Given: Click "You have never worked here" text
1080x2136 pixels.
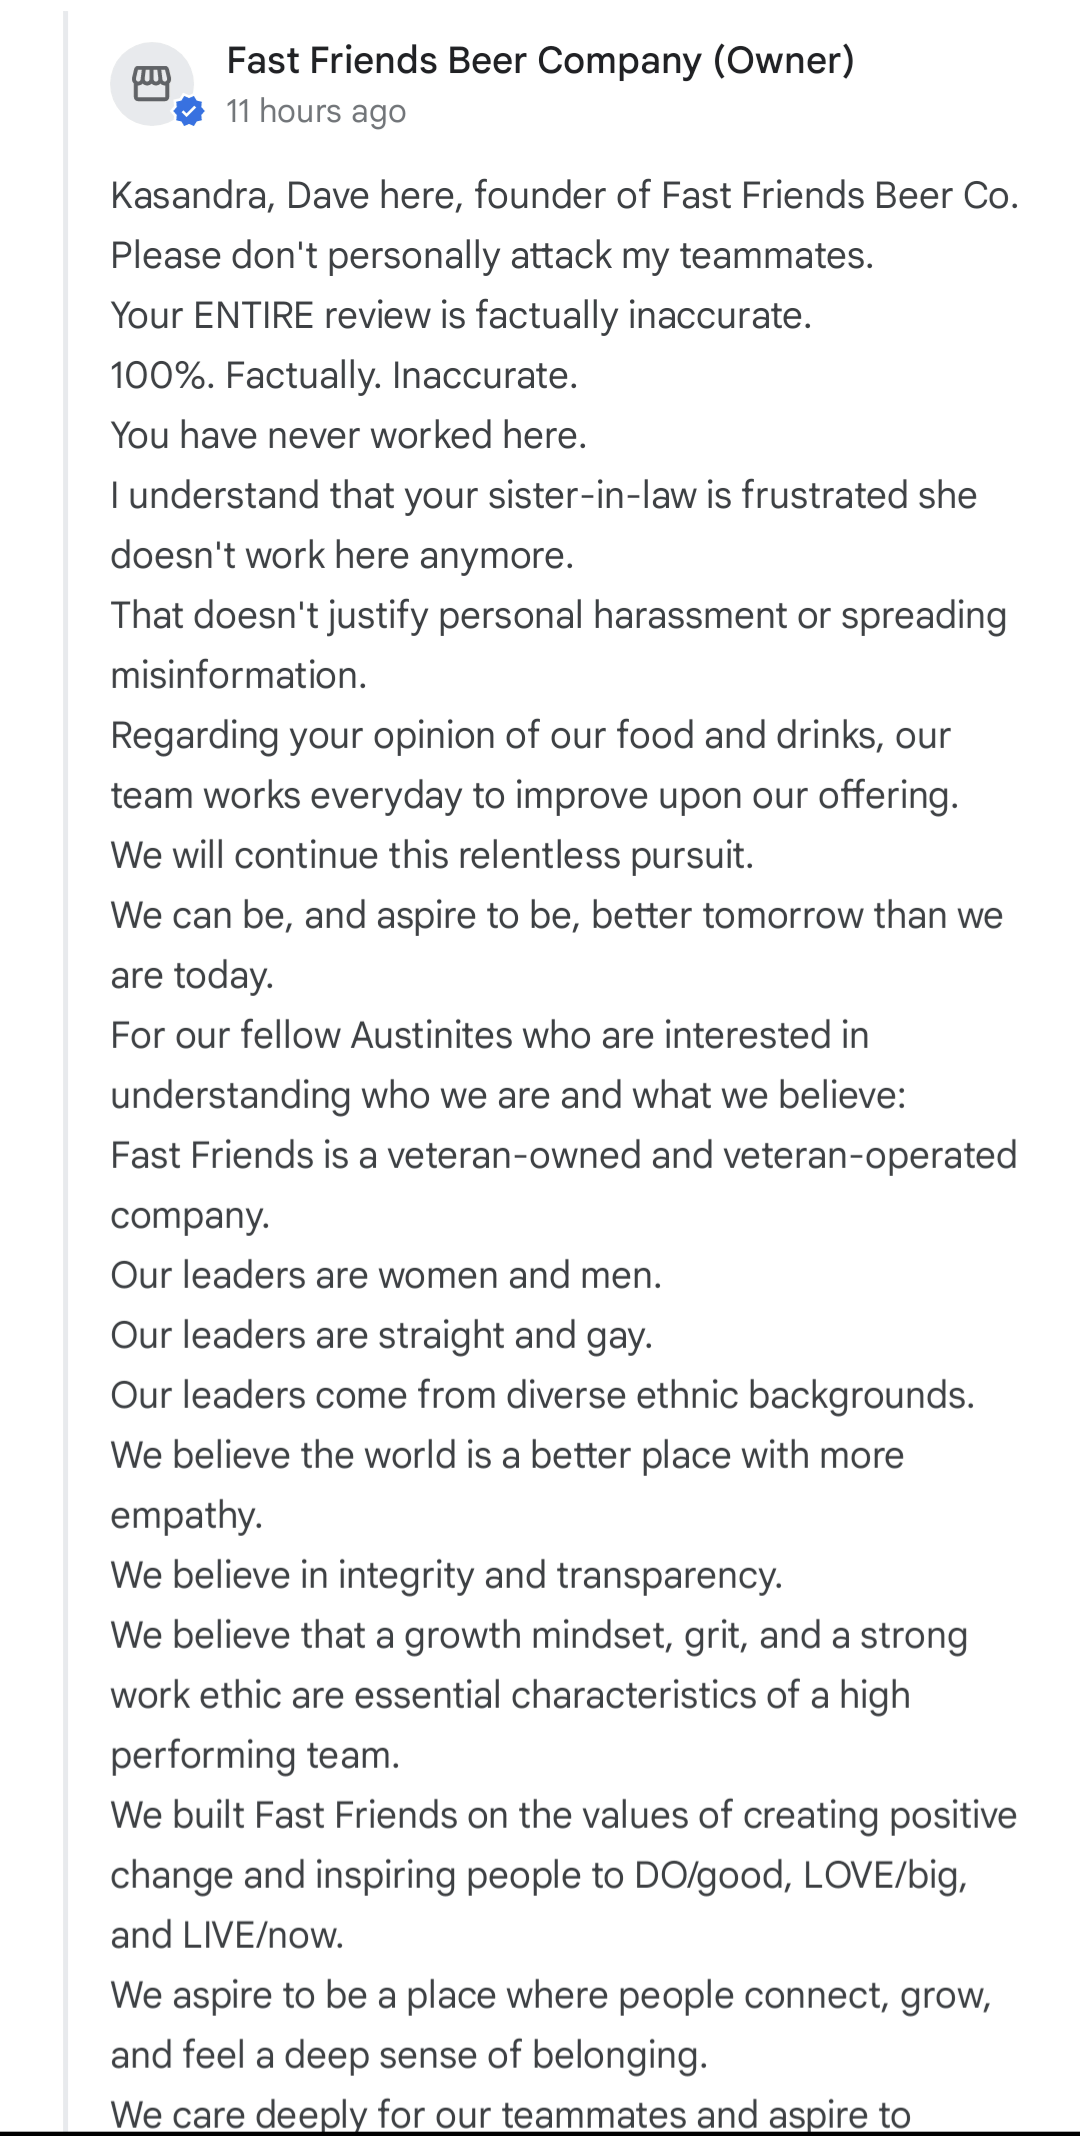Looking at the screenshot, I should click(x=348, y=436).
